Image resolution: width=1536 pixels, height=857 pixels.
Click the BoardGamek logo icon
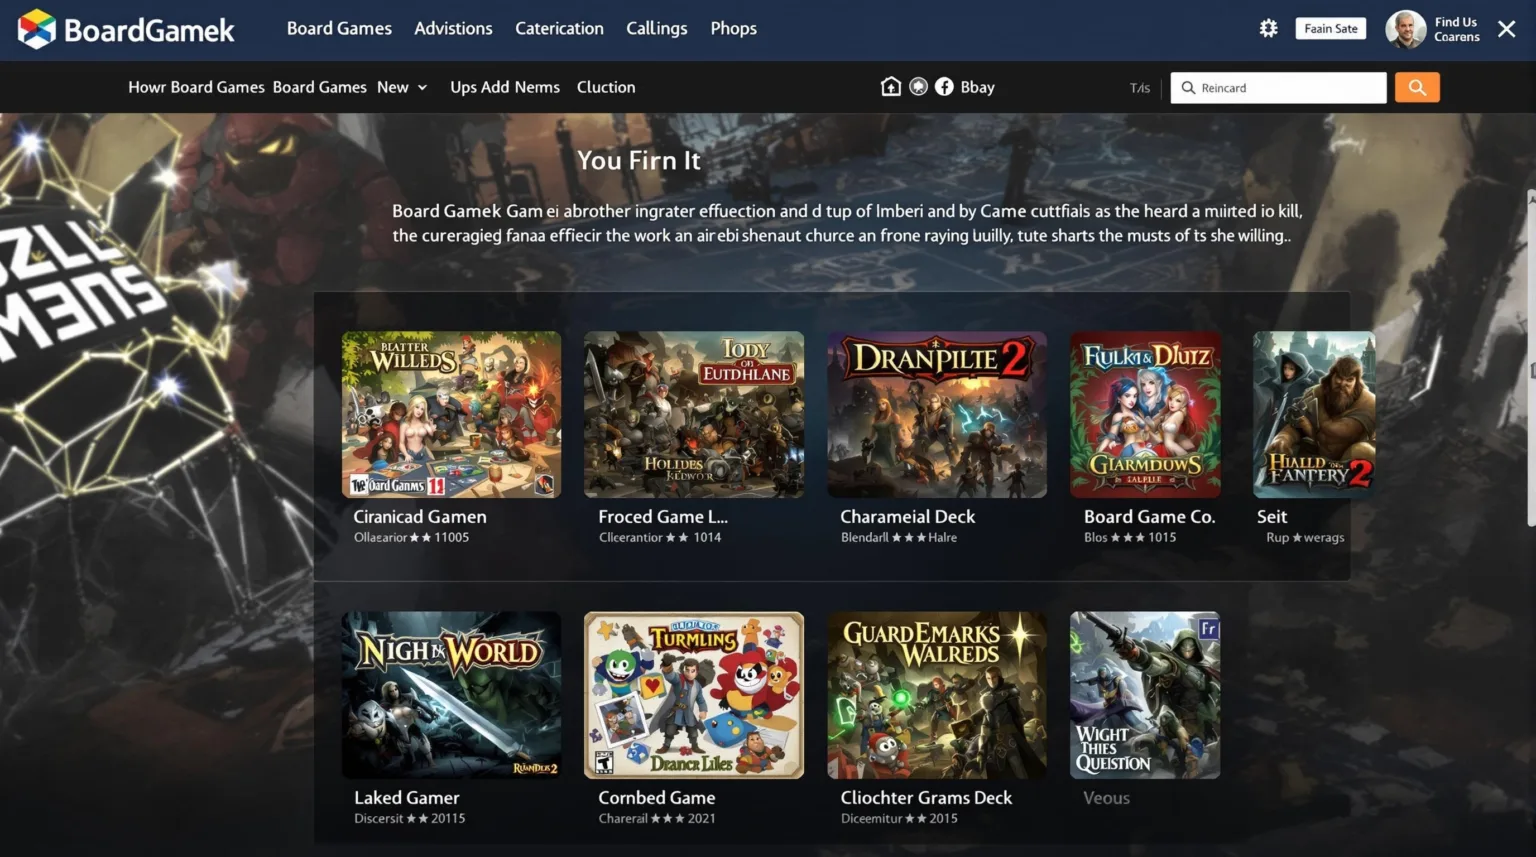[x=37, y=28]
